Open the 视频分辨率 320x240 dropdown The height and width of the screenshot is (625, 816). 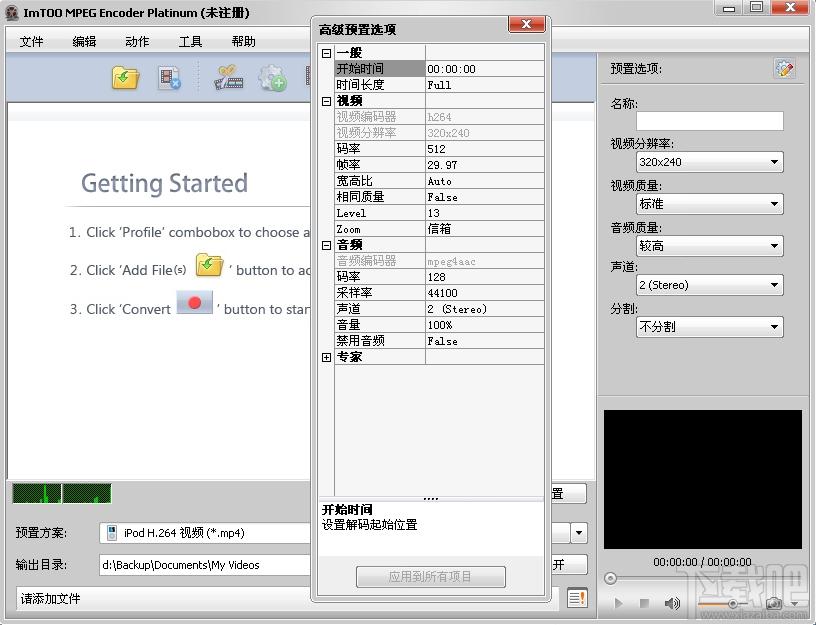[x=709, y=162]
